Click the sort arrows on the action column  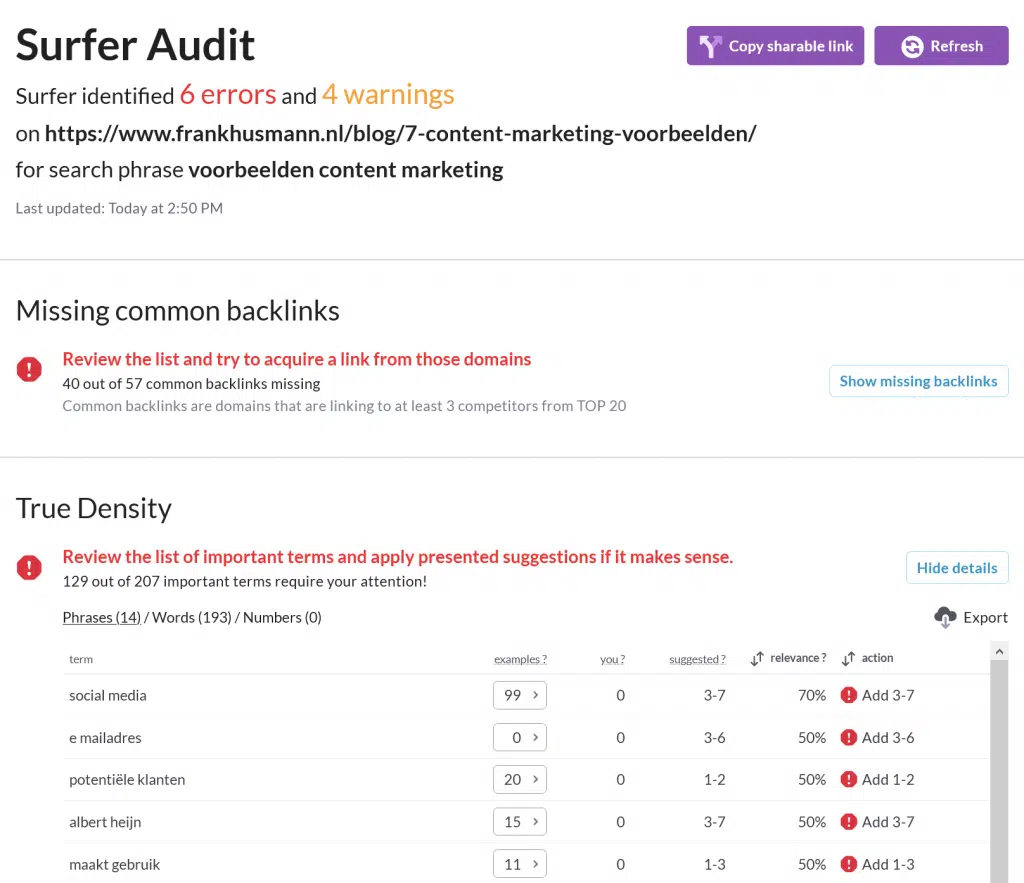[847, 658]
